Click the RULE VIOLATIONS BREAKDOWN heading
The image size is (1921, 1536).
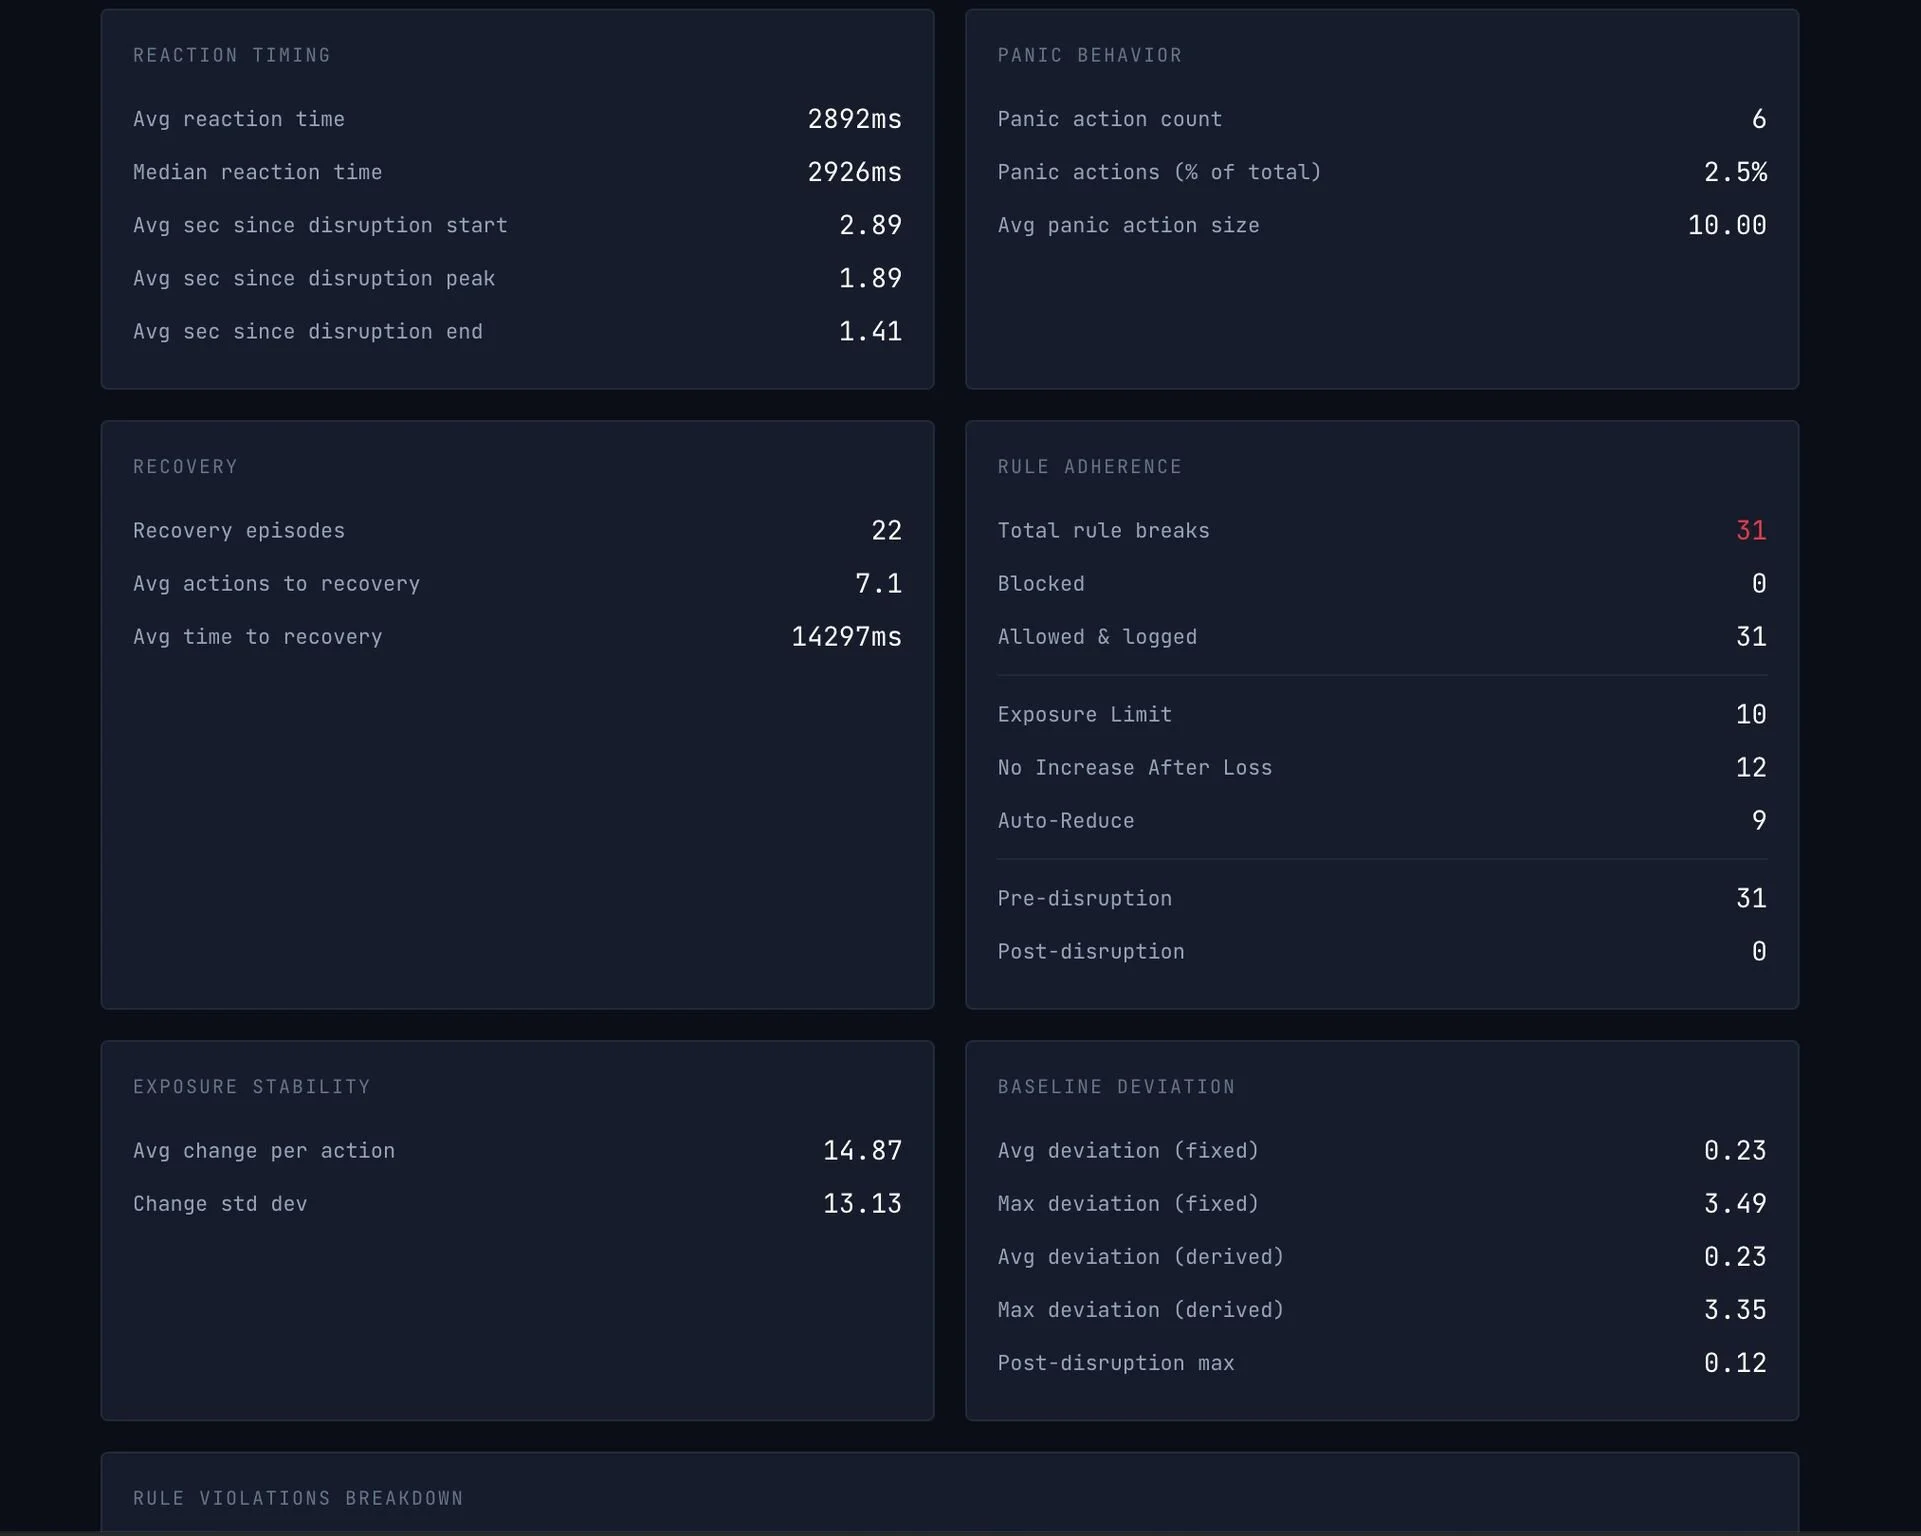pyautogui.click(x=298, y=1498)
